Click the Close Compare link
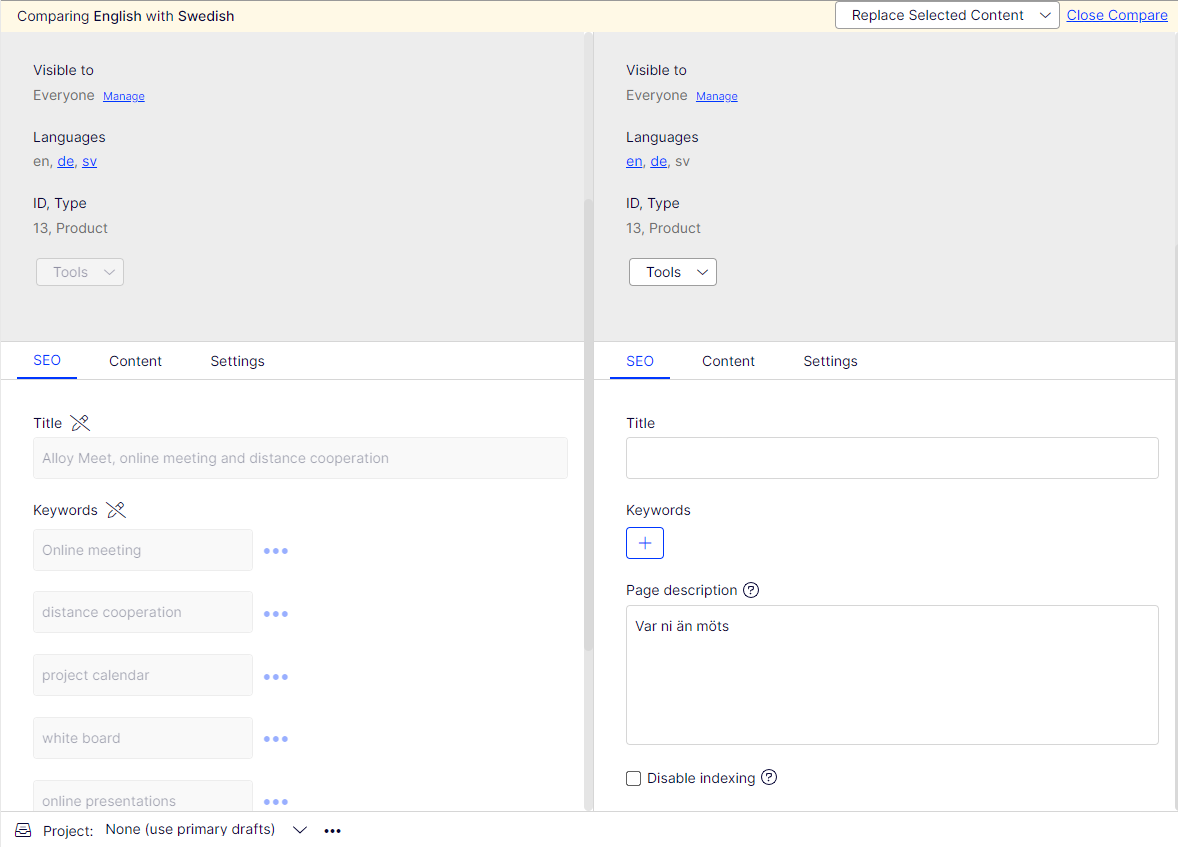Image resolution: width=1178 pixels, height=847 pixels. [1116, 15]
